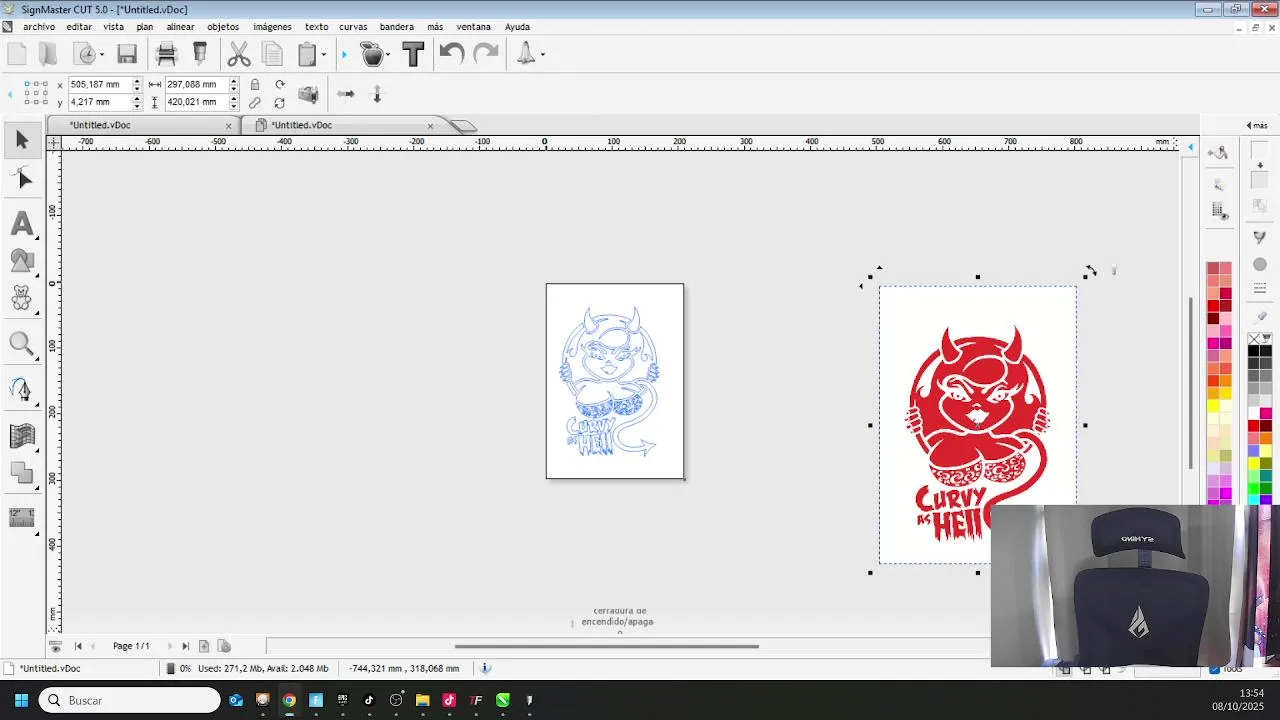1280x720 pixels.
Task: Select the Pen drawing tool
Action: [x=22, y=389]
